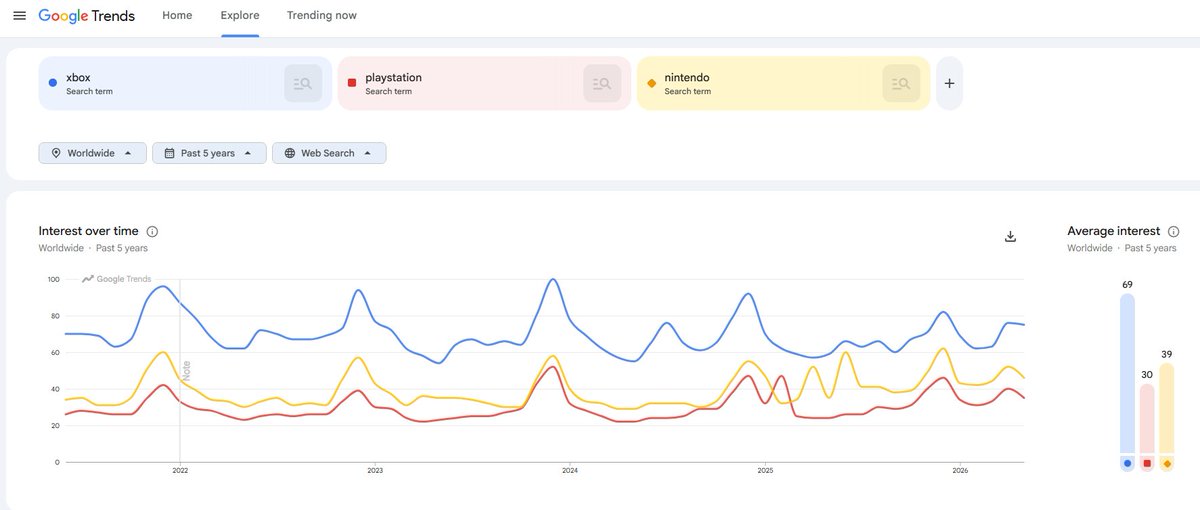This screenshot has height=510, width=1200.
Task: Download the interest over time chart data
Action: coord(1010,236)
